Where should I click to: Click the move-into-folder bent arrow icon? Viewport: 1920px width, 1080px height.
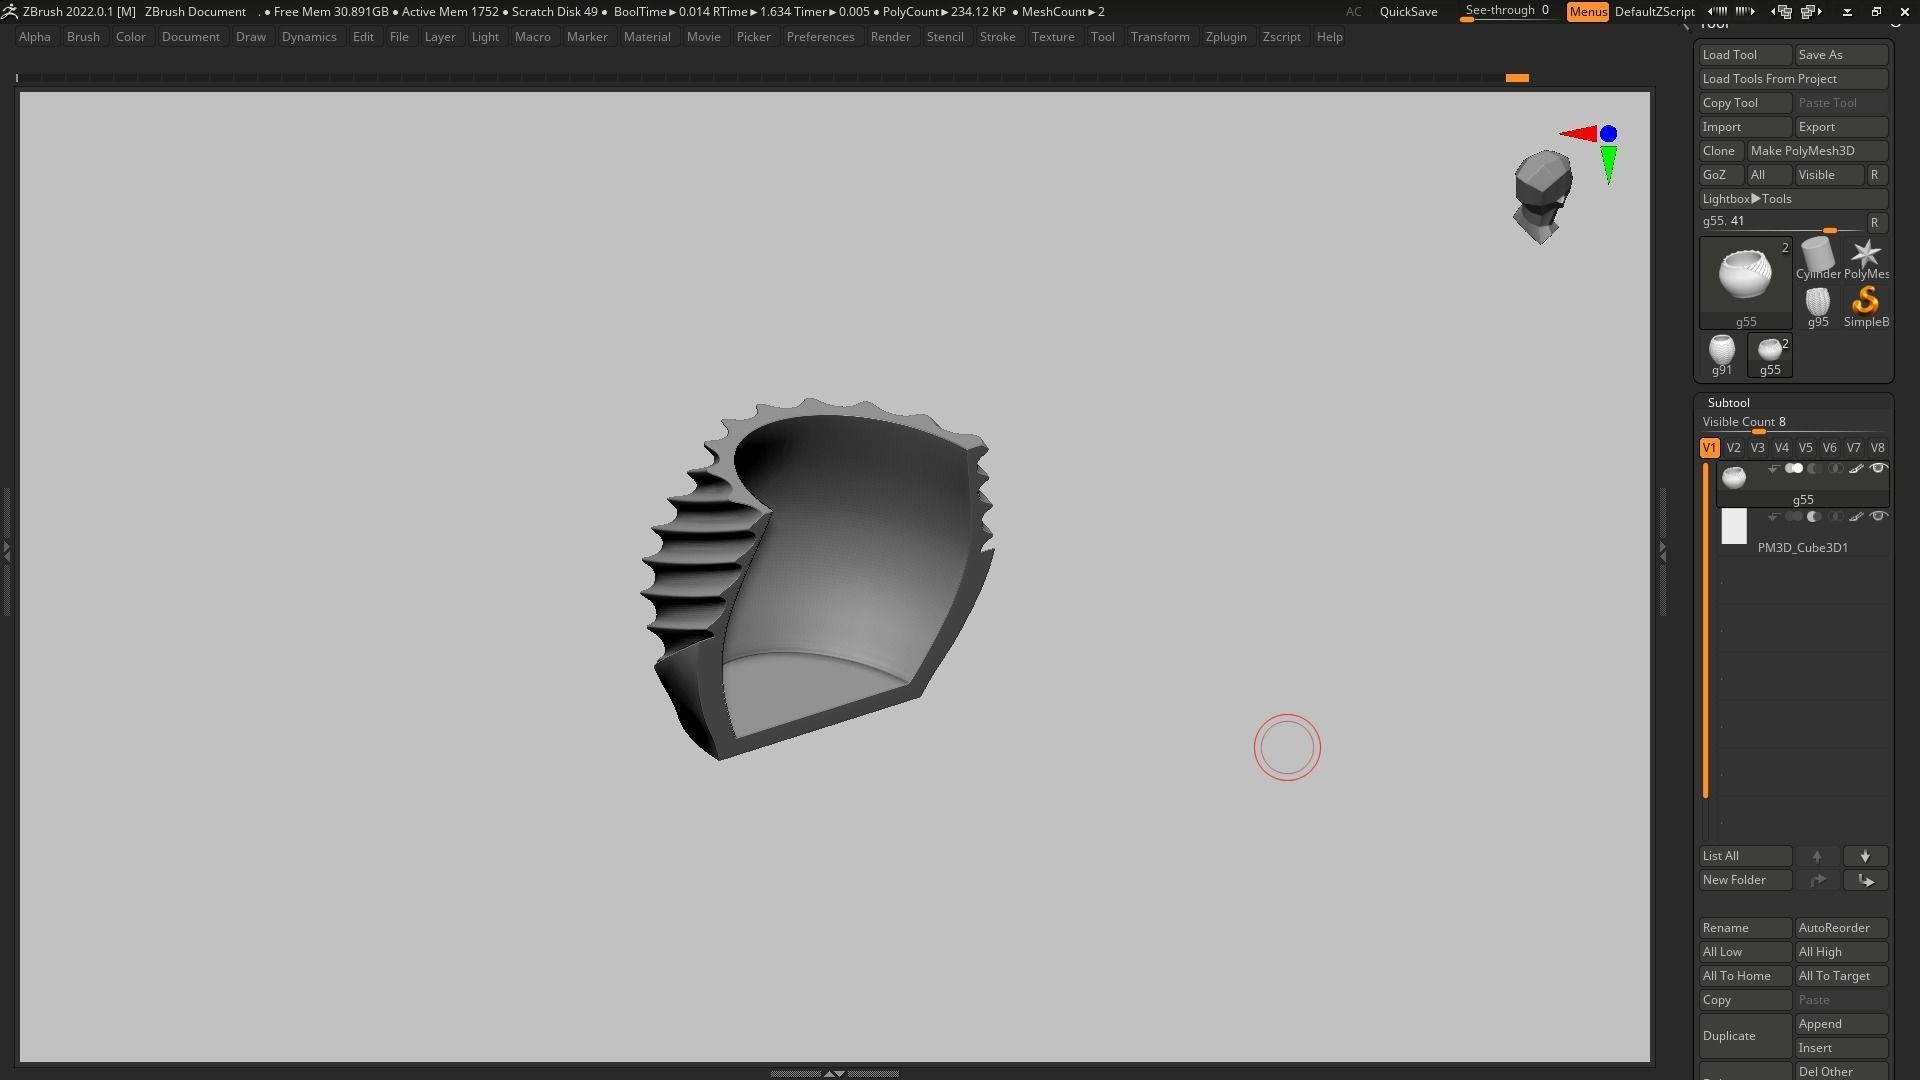pos(1865,880)
